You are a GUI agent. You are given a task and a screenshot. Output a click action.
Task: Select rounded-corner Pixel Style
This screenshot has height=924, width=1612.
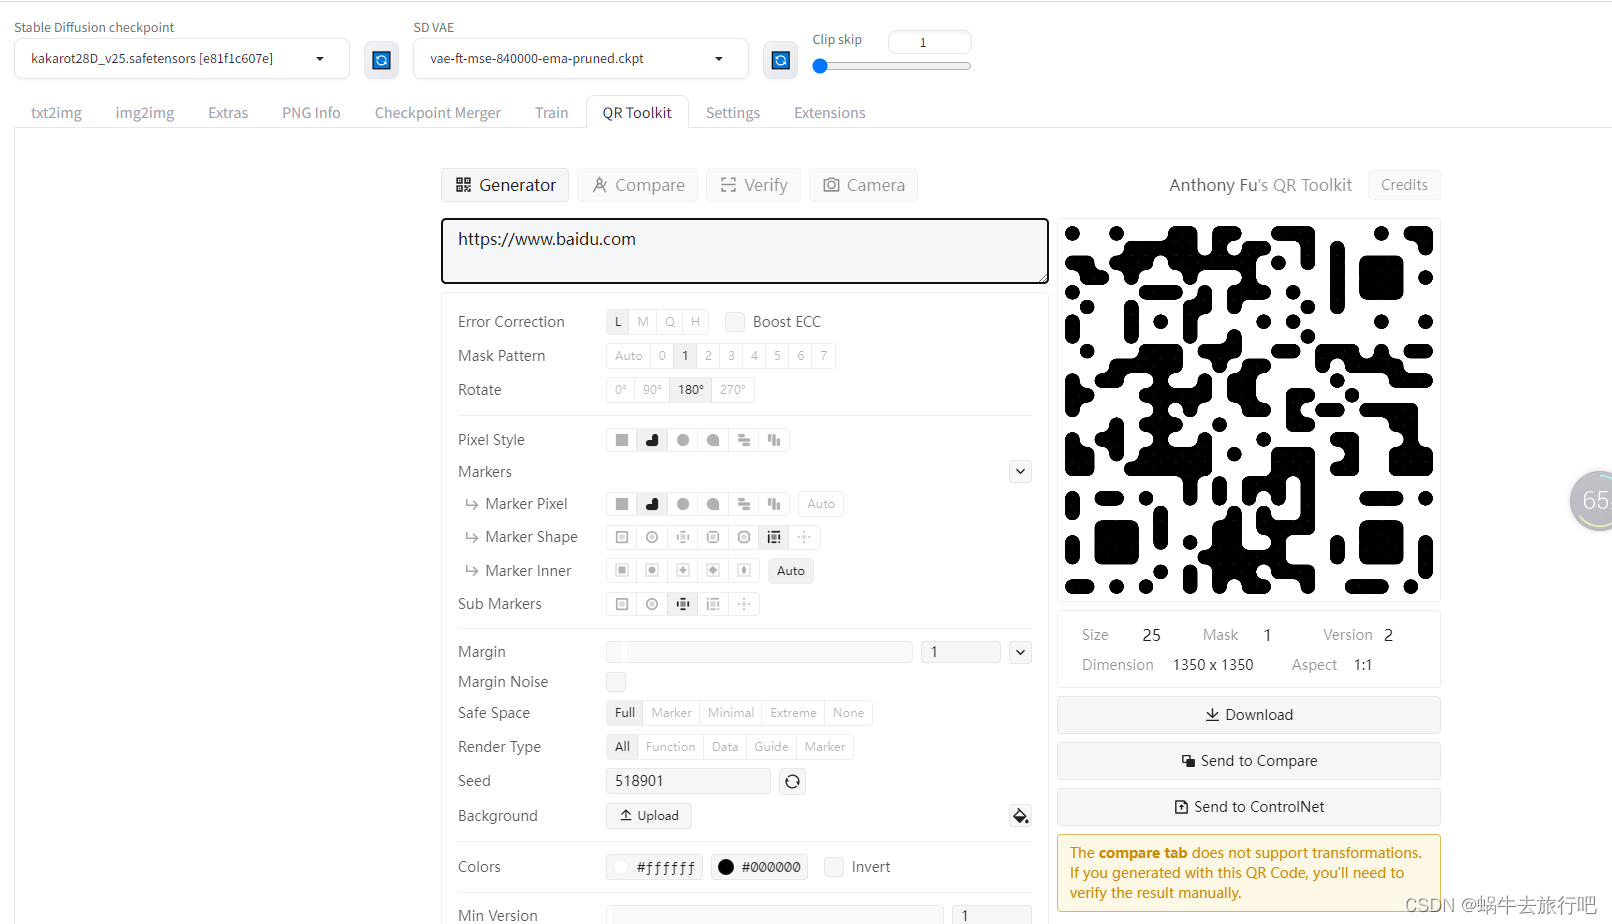click(x=652, y=440)
